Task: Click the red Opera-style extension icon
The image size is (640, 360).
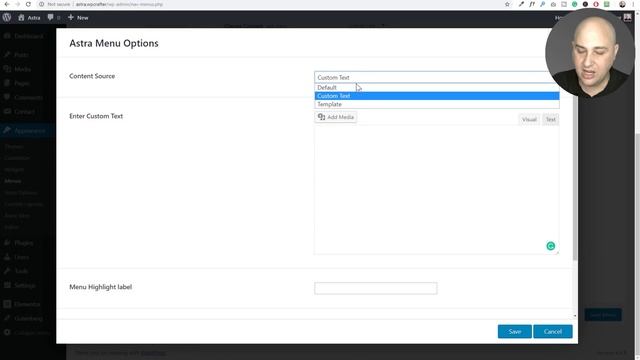Action: click(x=596, y=4)
